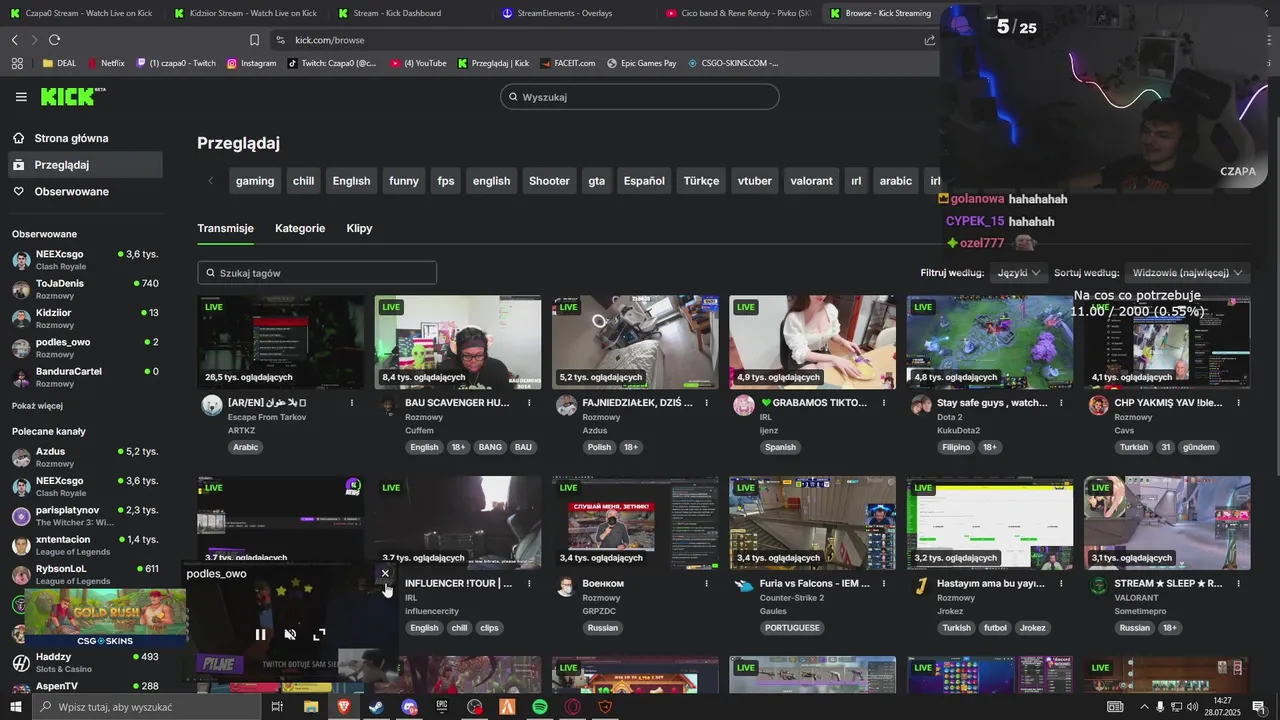Screen dimensions: 1280x720
Task: Open options for GRABAMOS TIKTO stream
Action: (883, 403)
